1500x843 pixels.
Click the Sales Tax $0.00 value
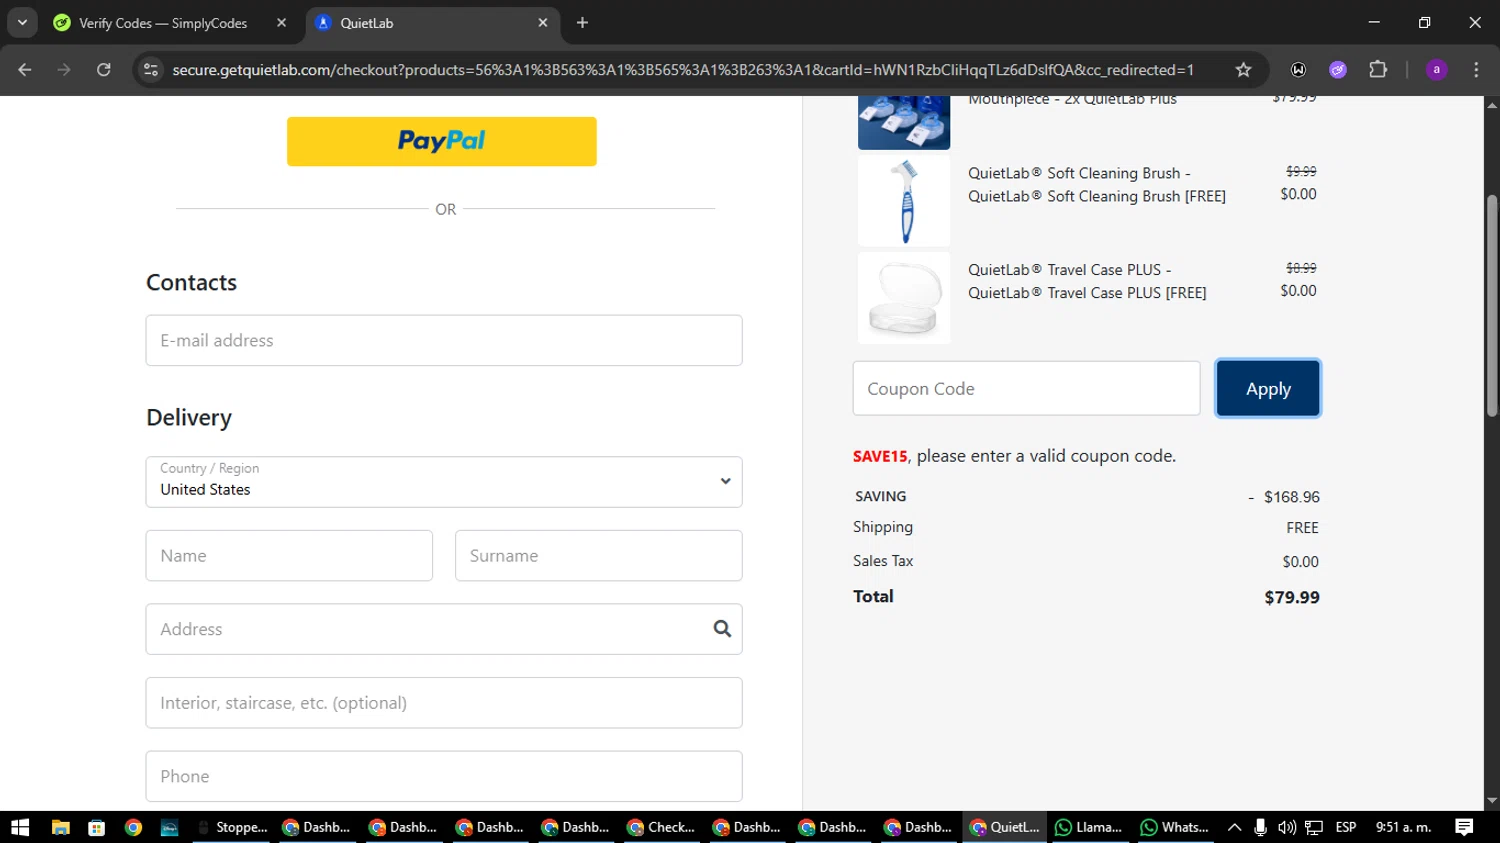(1301, 562)
